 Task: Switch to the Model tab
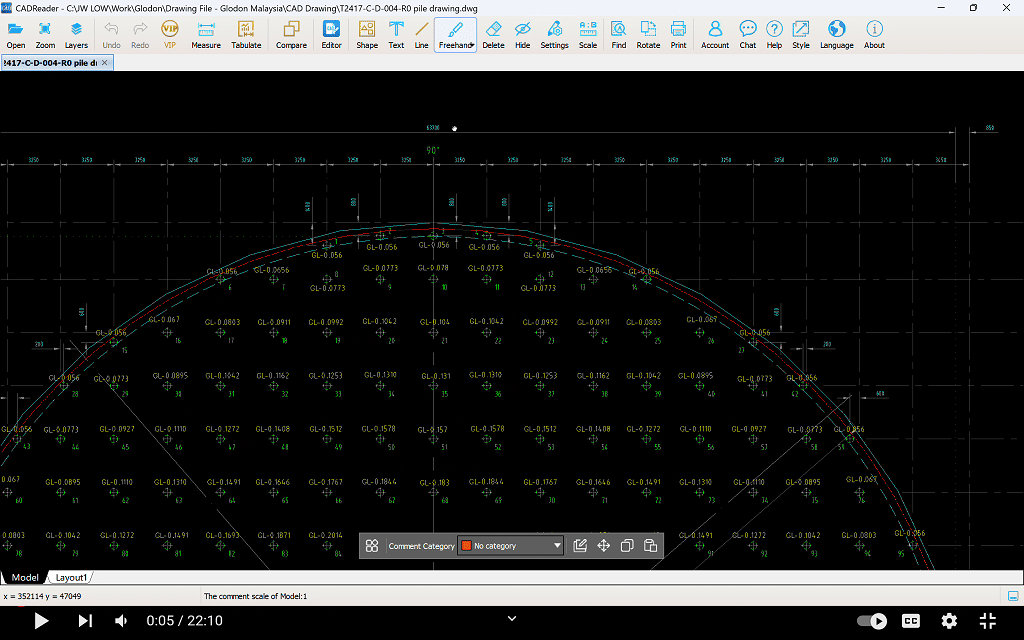point(25,577)
